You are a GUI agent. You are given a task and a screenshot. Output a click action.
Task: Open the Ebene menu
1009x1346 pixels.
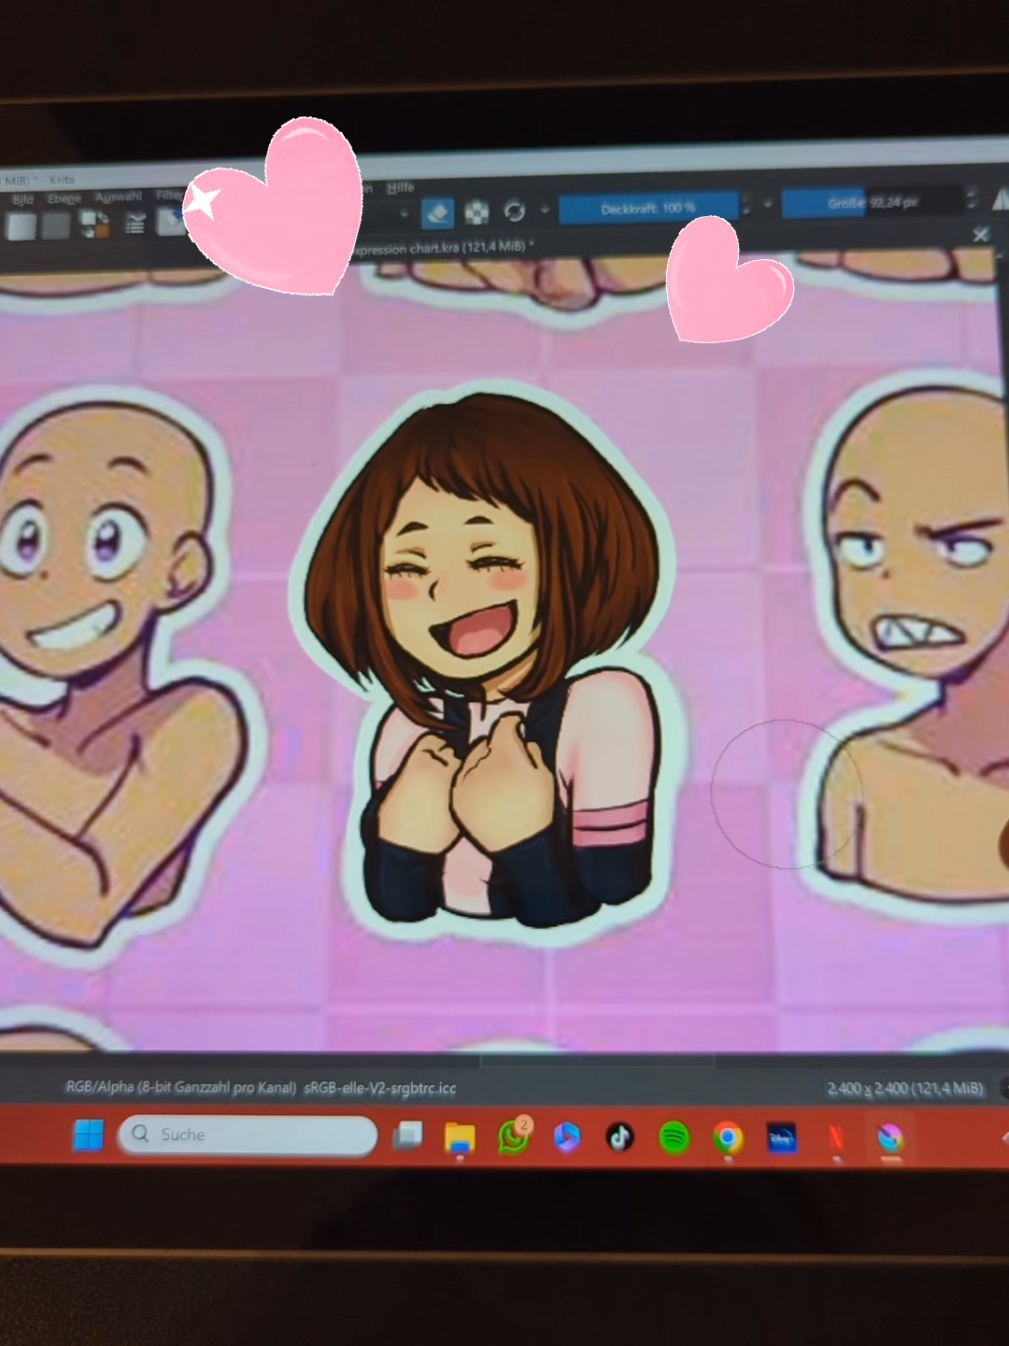click(64, 198)
